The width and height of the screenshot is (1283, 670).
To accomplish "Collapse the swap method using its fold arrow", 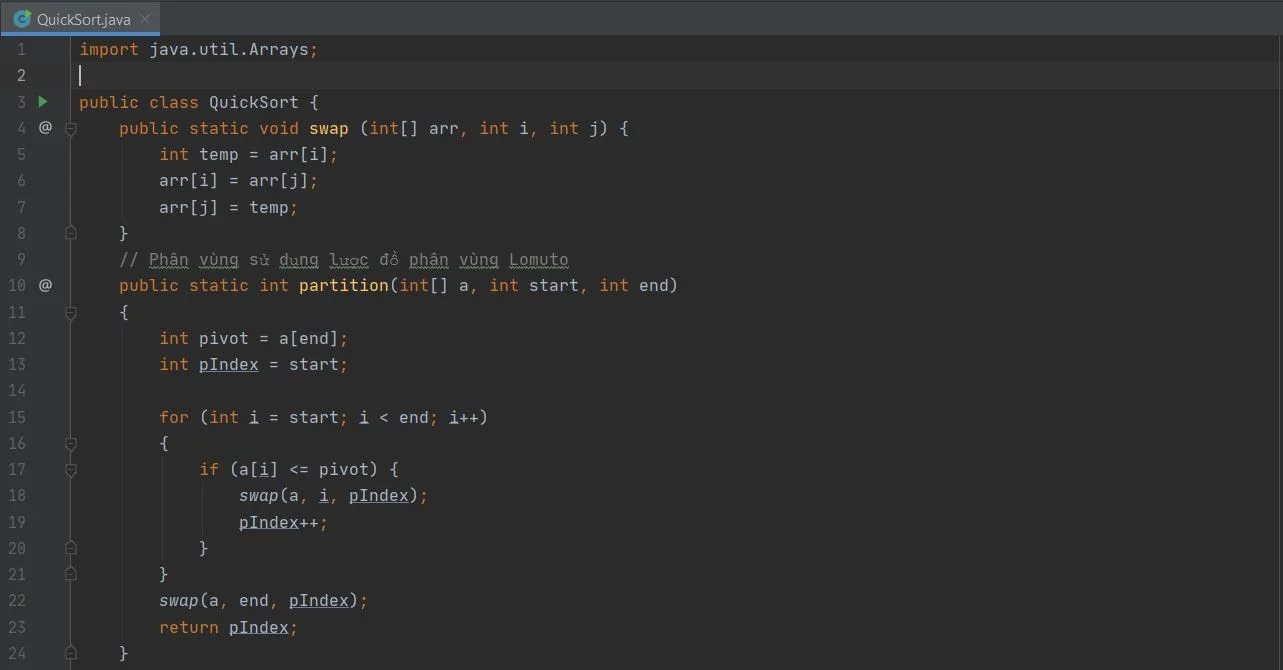I will click(70, 128).
